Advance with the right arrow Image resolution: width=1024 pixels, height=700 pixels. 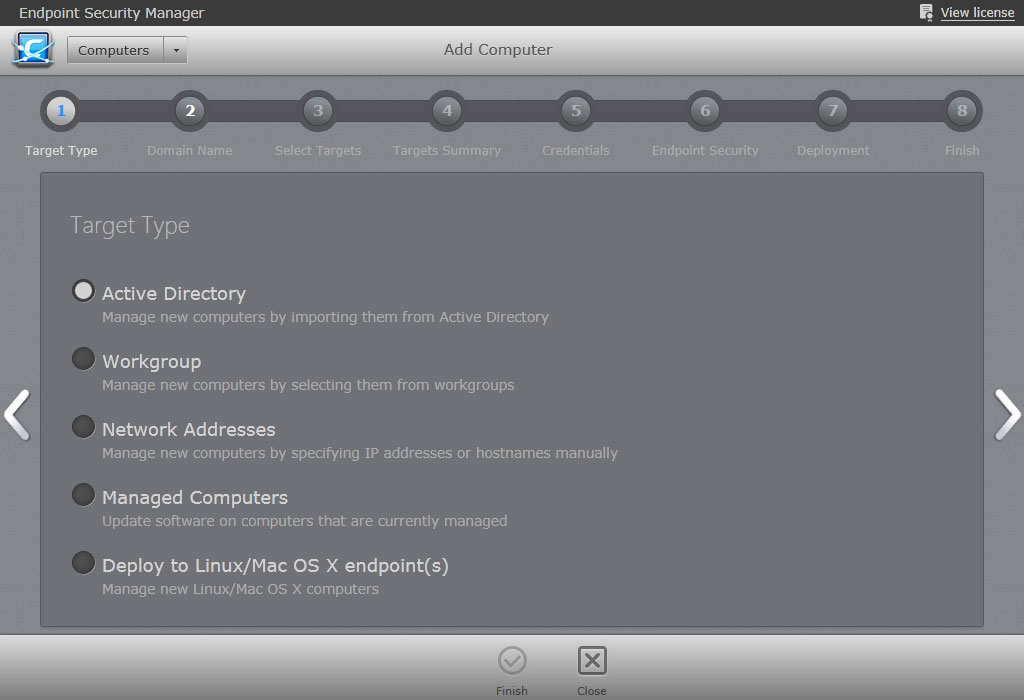[1007, 415]
